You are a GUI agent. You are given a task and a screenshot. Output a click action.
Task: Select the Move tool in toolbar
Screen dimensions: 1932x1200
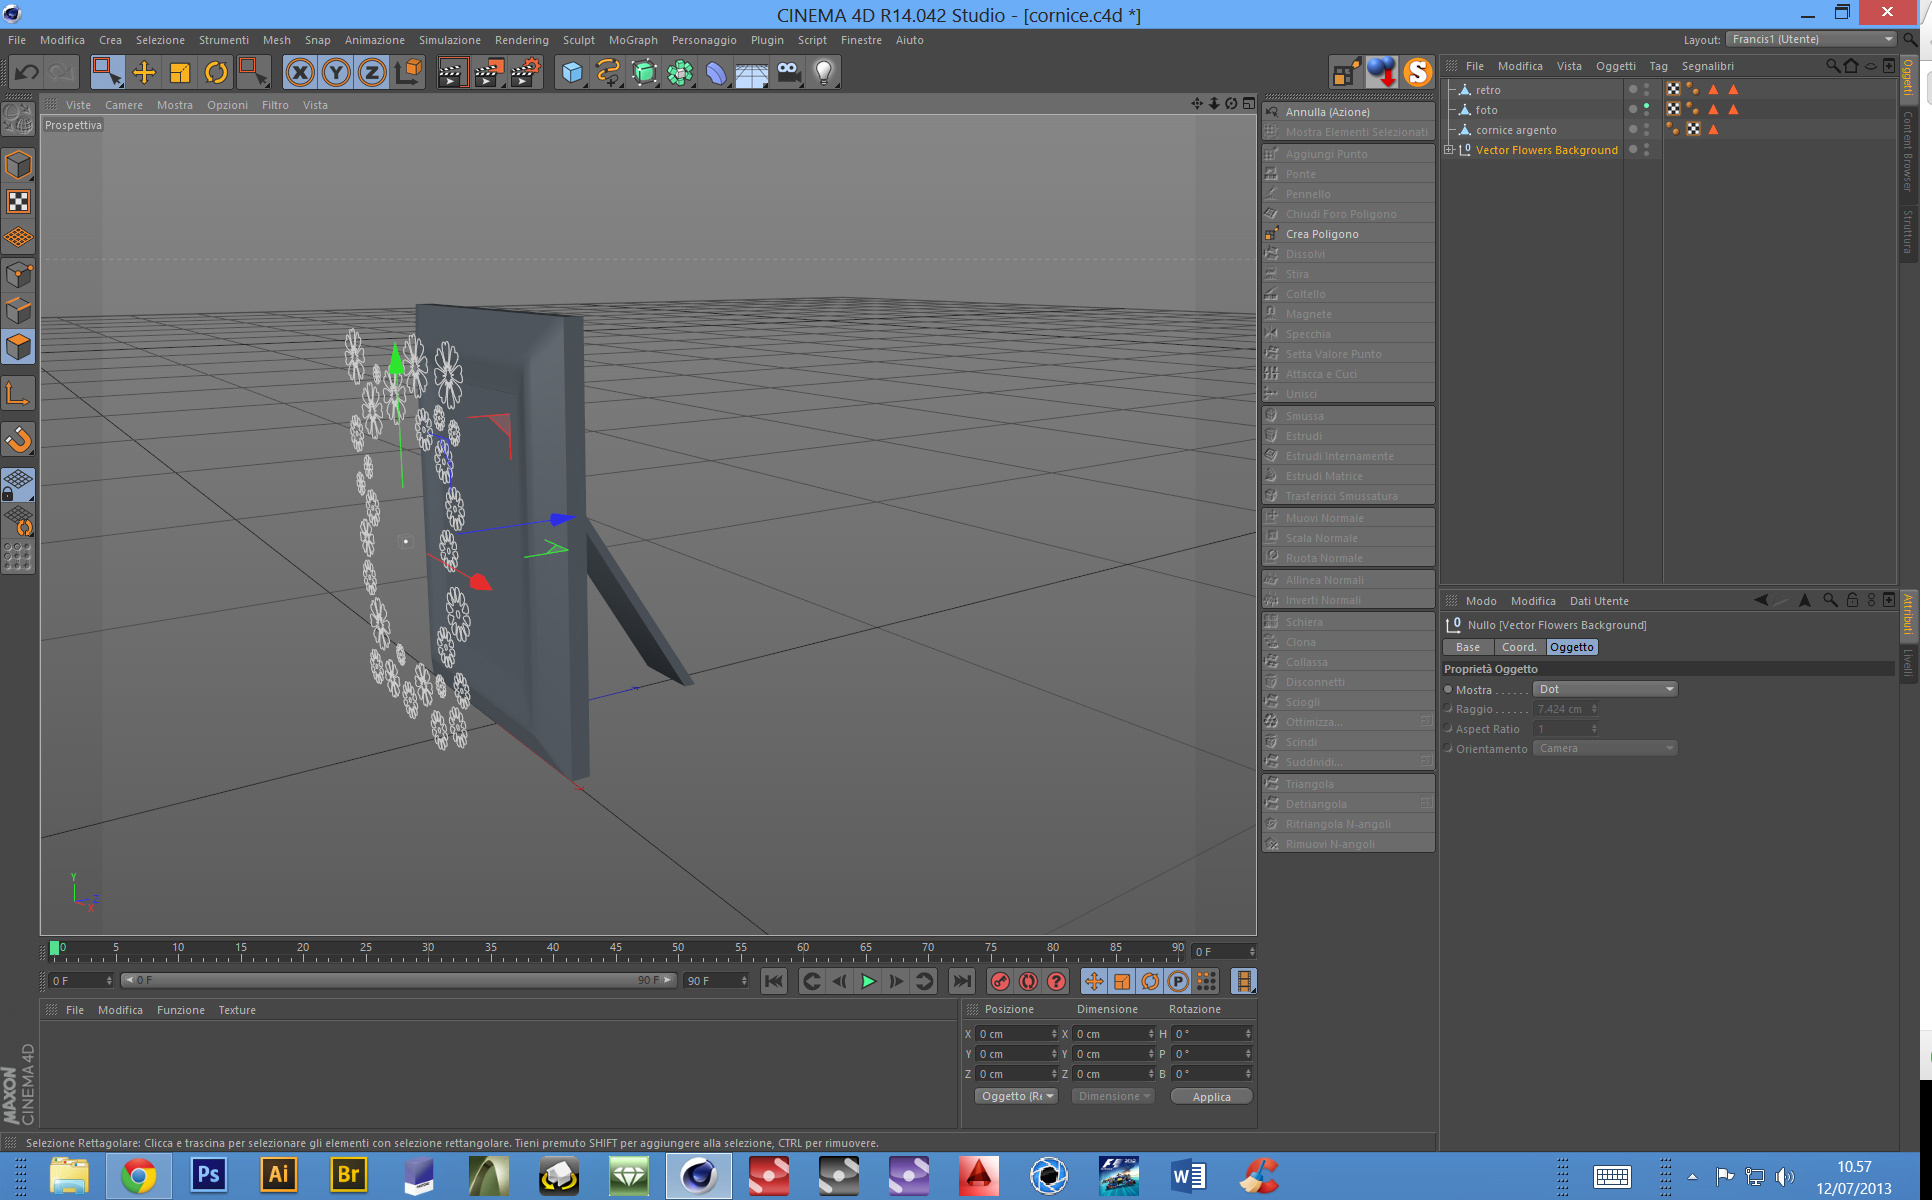(144, 72)
